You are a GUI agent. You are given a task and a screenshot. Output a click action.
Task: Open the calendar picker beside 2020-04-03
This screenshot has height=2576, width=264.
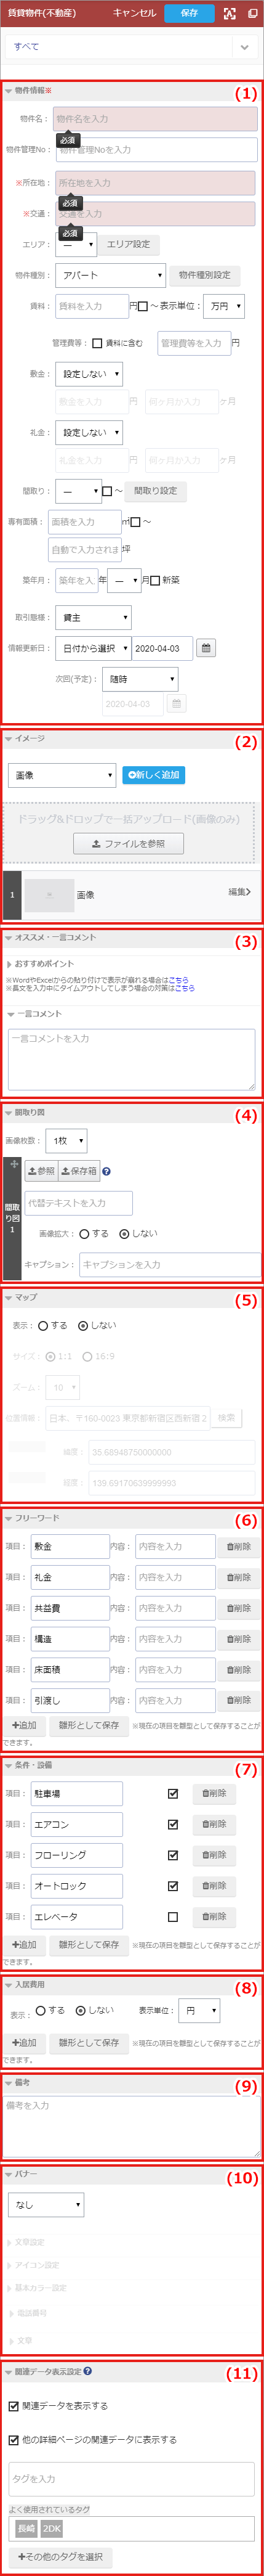(x=206, y=648)
